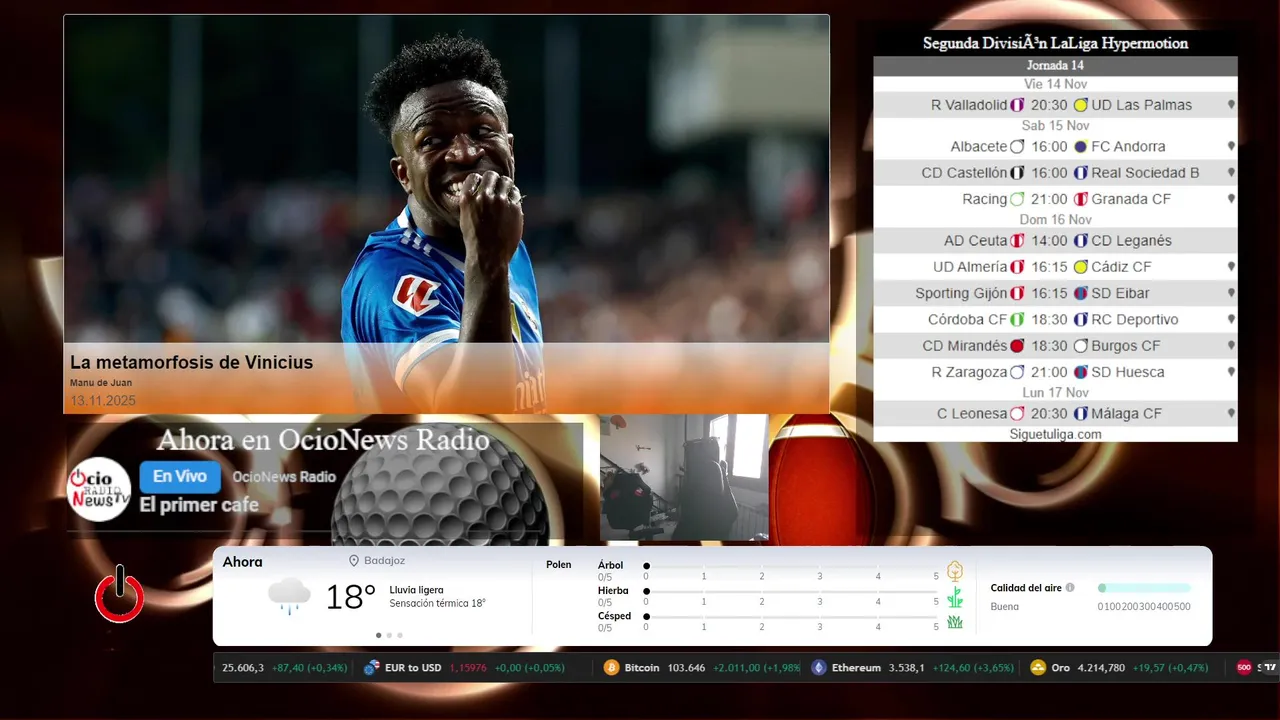Click the EUR to USD flag icon
The width and height of the screenshot is (1280, 720).
coord(372,667)
